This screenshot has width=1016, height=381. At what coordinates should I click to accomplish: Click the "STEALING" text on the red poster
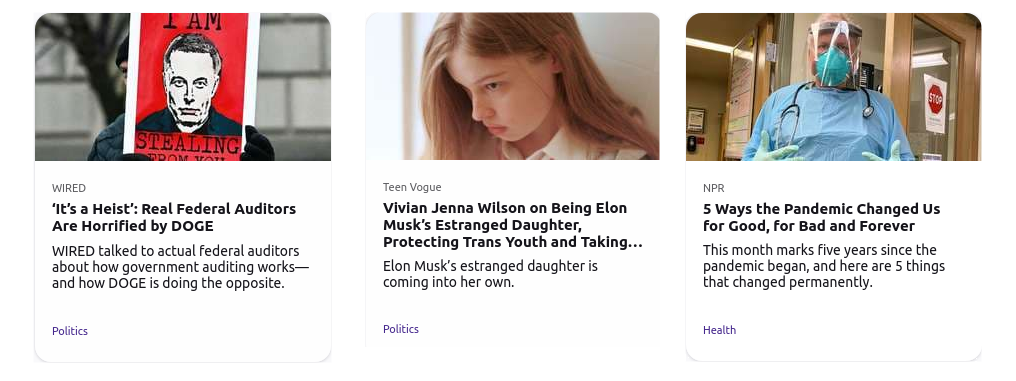pyautogui.click(x=188, y=143)
